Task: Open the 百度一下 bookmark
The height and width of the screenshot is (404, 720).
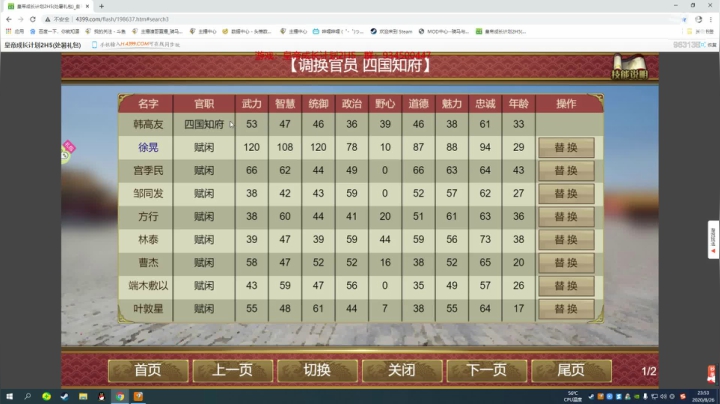Action: pos(55,31)
